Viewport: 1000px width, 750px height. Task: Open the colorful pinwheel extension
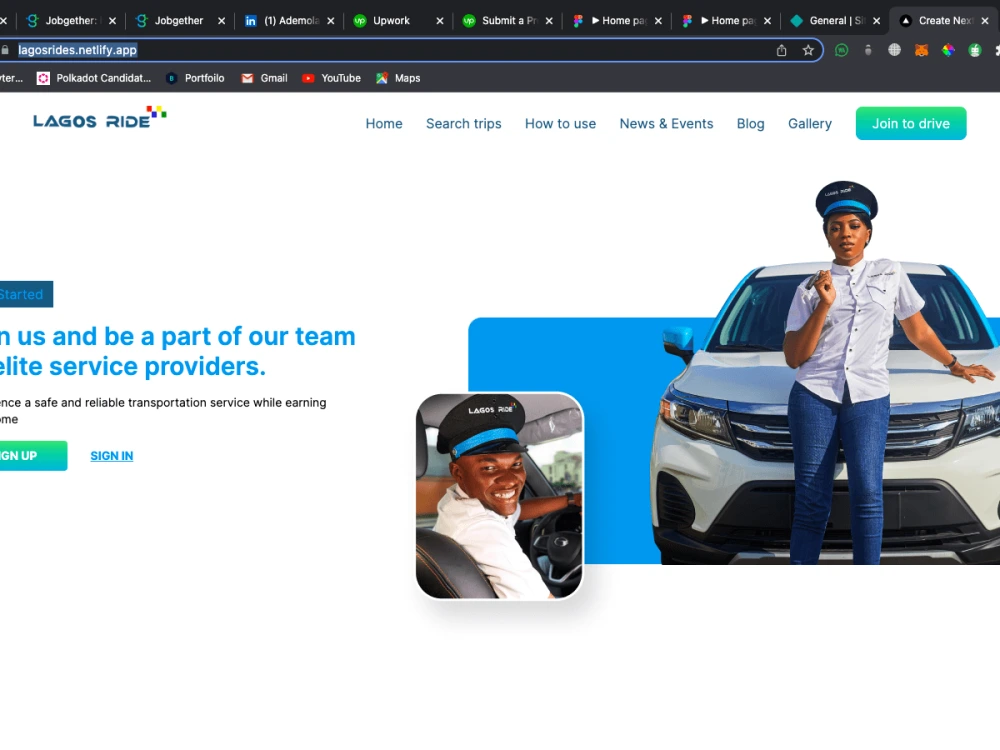pyautogui.click(x=948, y=50)
